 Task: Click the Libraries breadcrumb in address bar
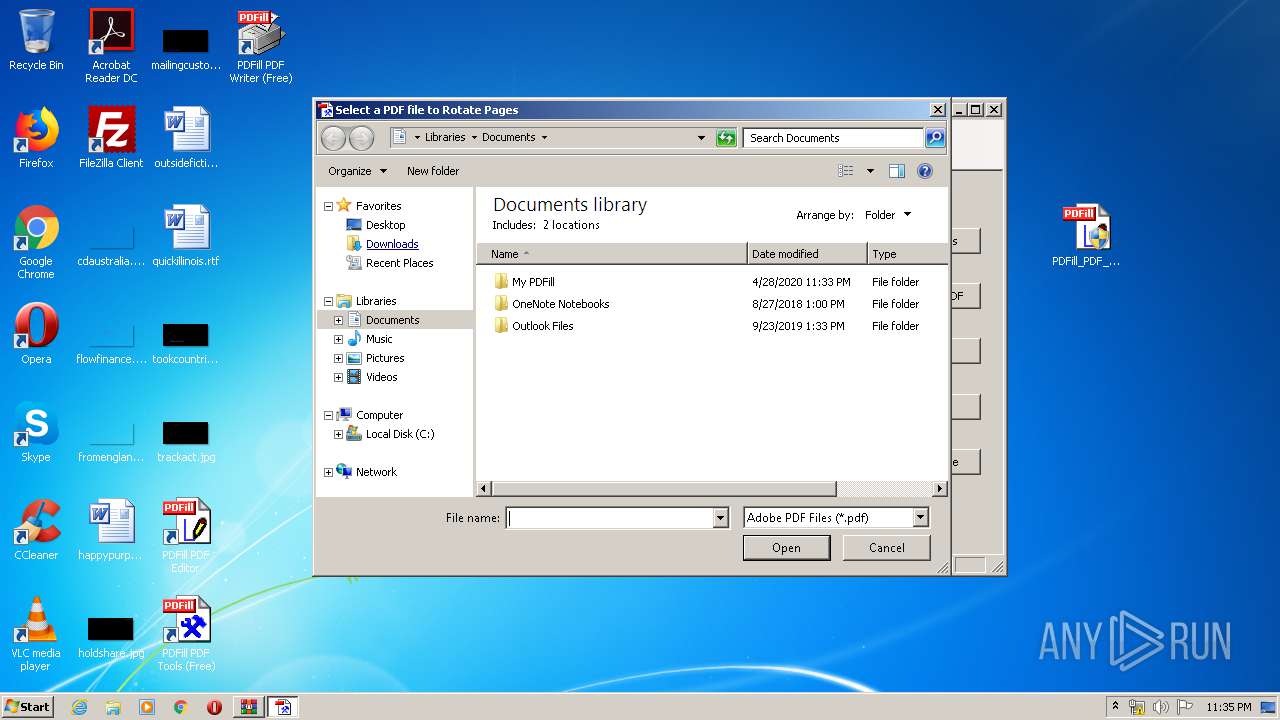coord(445,137)
